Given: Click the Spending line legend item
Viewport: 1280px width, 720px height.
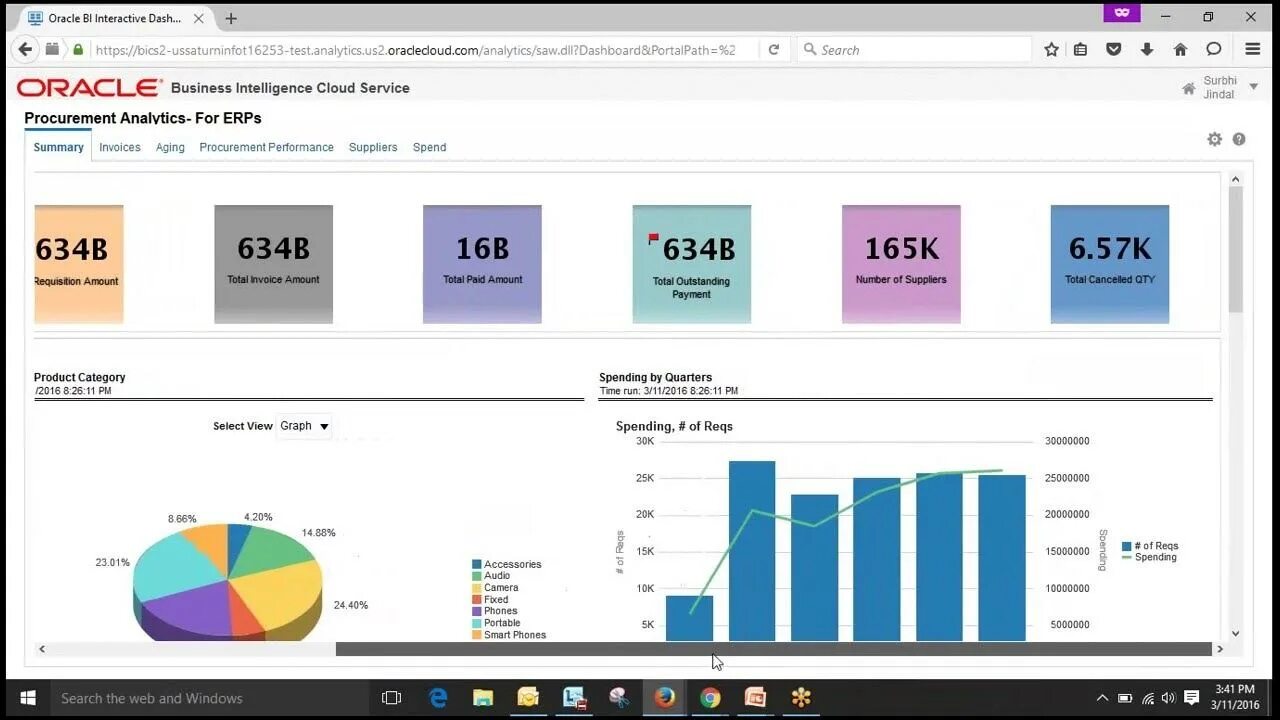Looking at the screenshot, I should click(x=1149, y=557).
